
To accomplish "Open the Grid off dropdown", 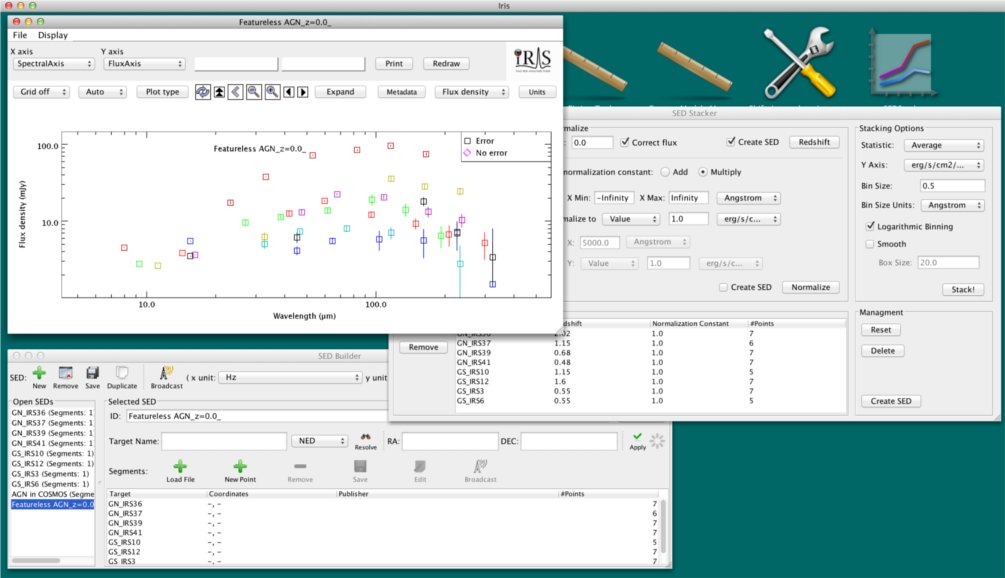I will coord(41,92).
